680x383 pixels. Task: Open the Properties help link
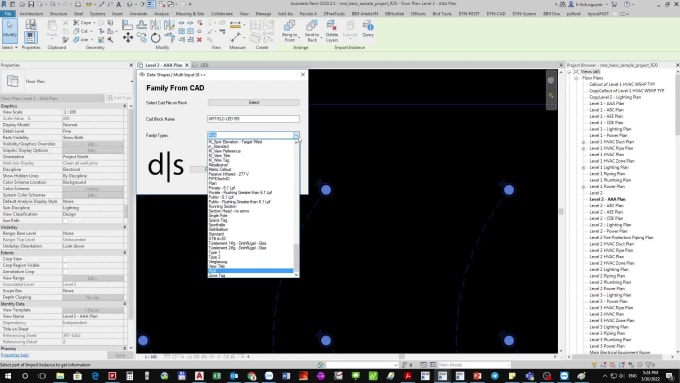pyautogui.click(x=15, y=355)
